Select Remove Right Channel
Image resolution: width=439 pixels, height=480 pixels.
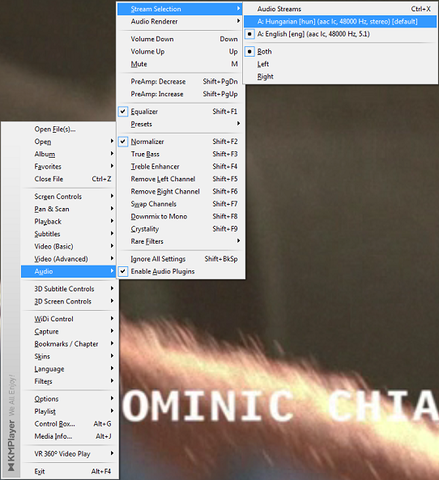click(180, 191)
